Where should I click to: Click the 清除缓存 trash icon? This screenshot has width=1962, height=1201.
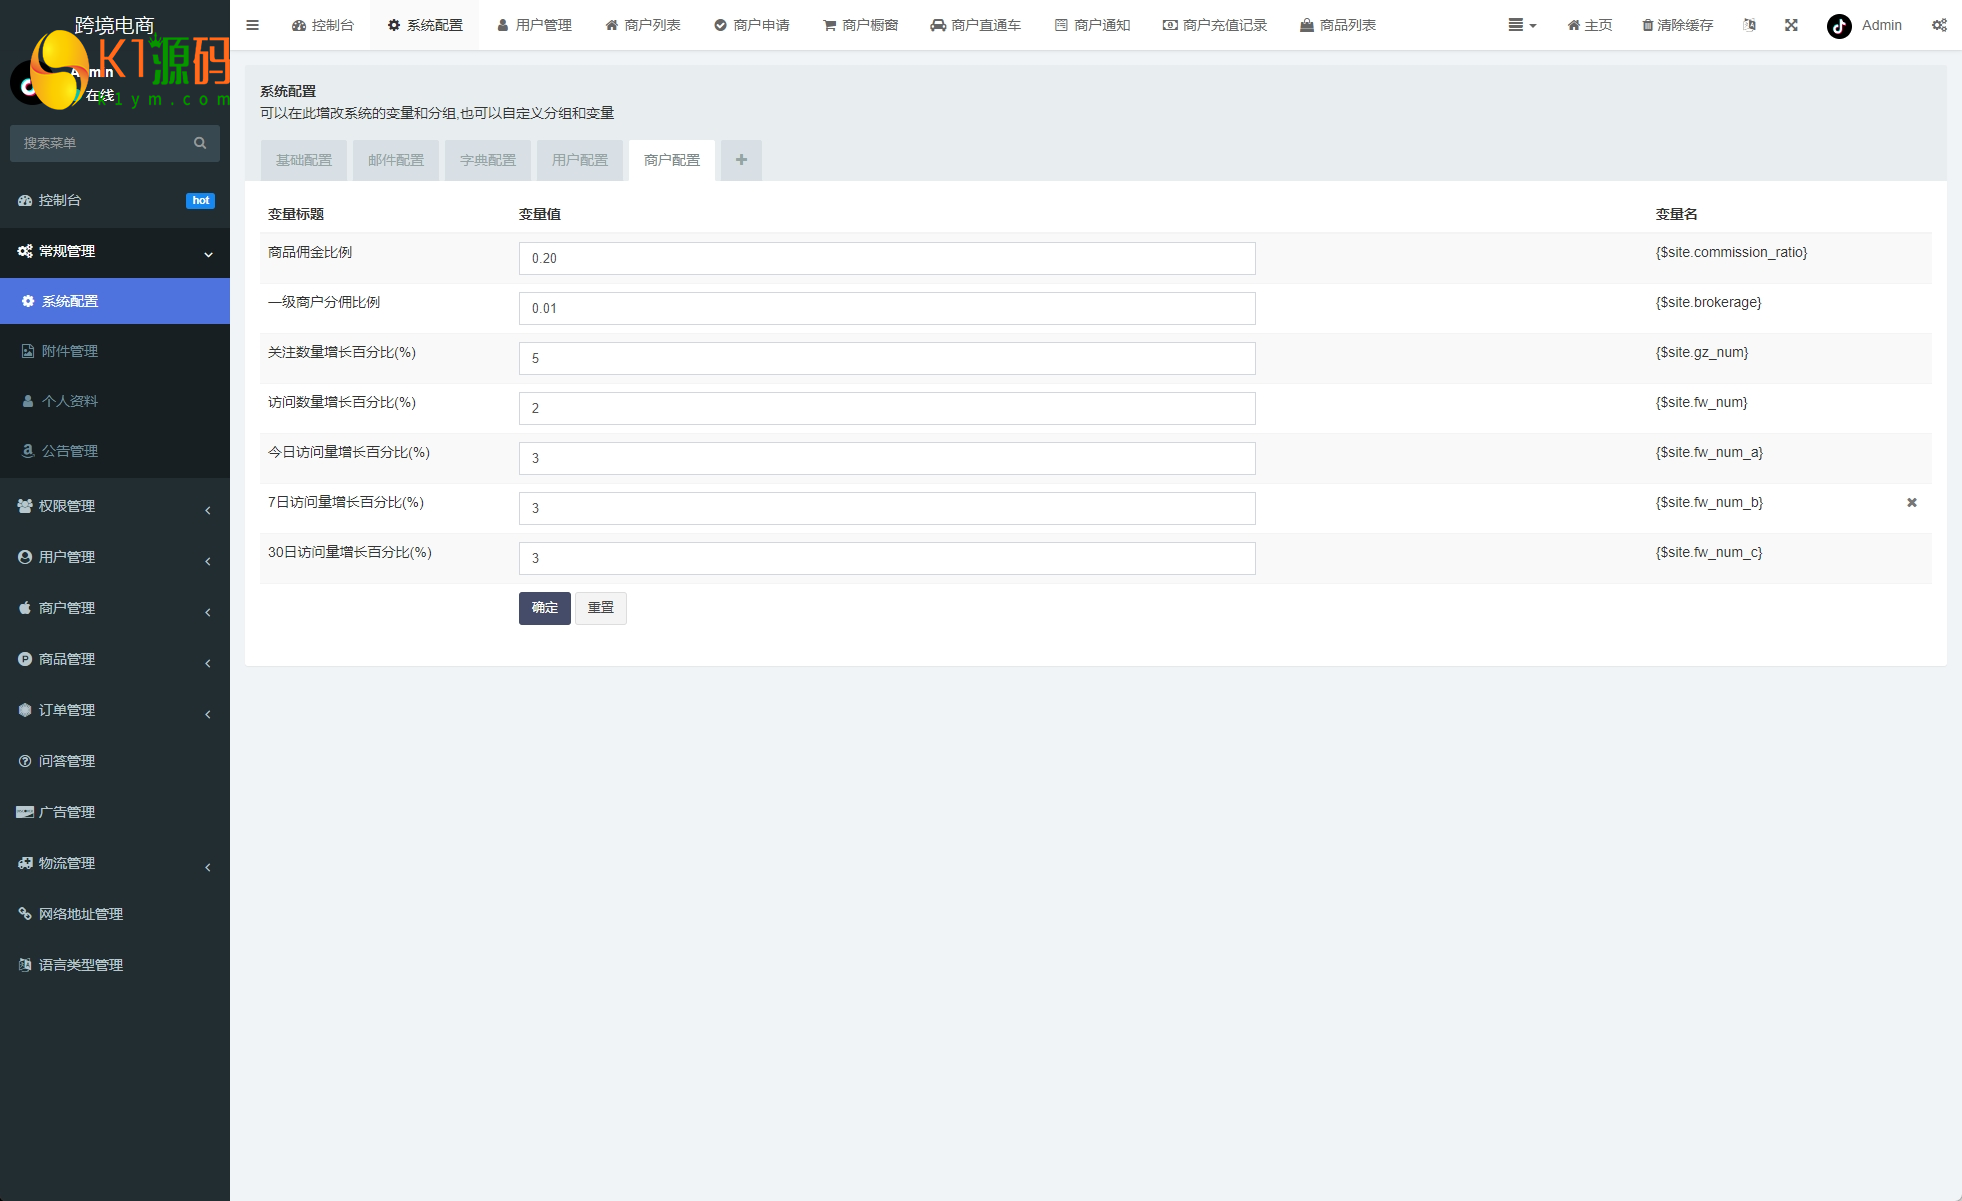click(x=1648, y=25)
